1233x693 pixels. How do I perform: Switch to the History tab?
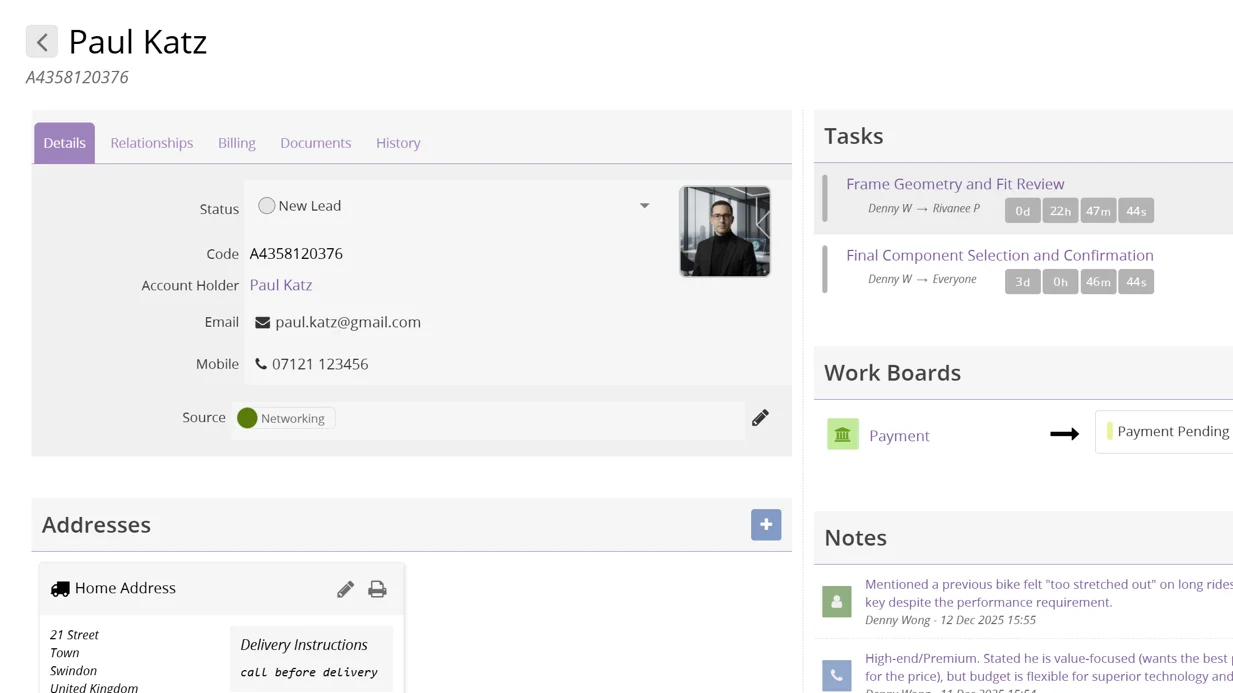pyautogui.click(x=397, y=143)
